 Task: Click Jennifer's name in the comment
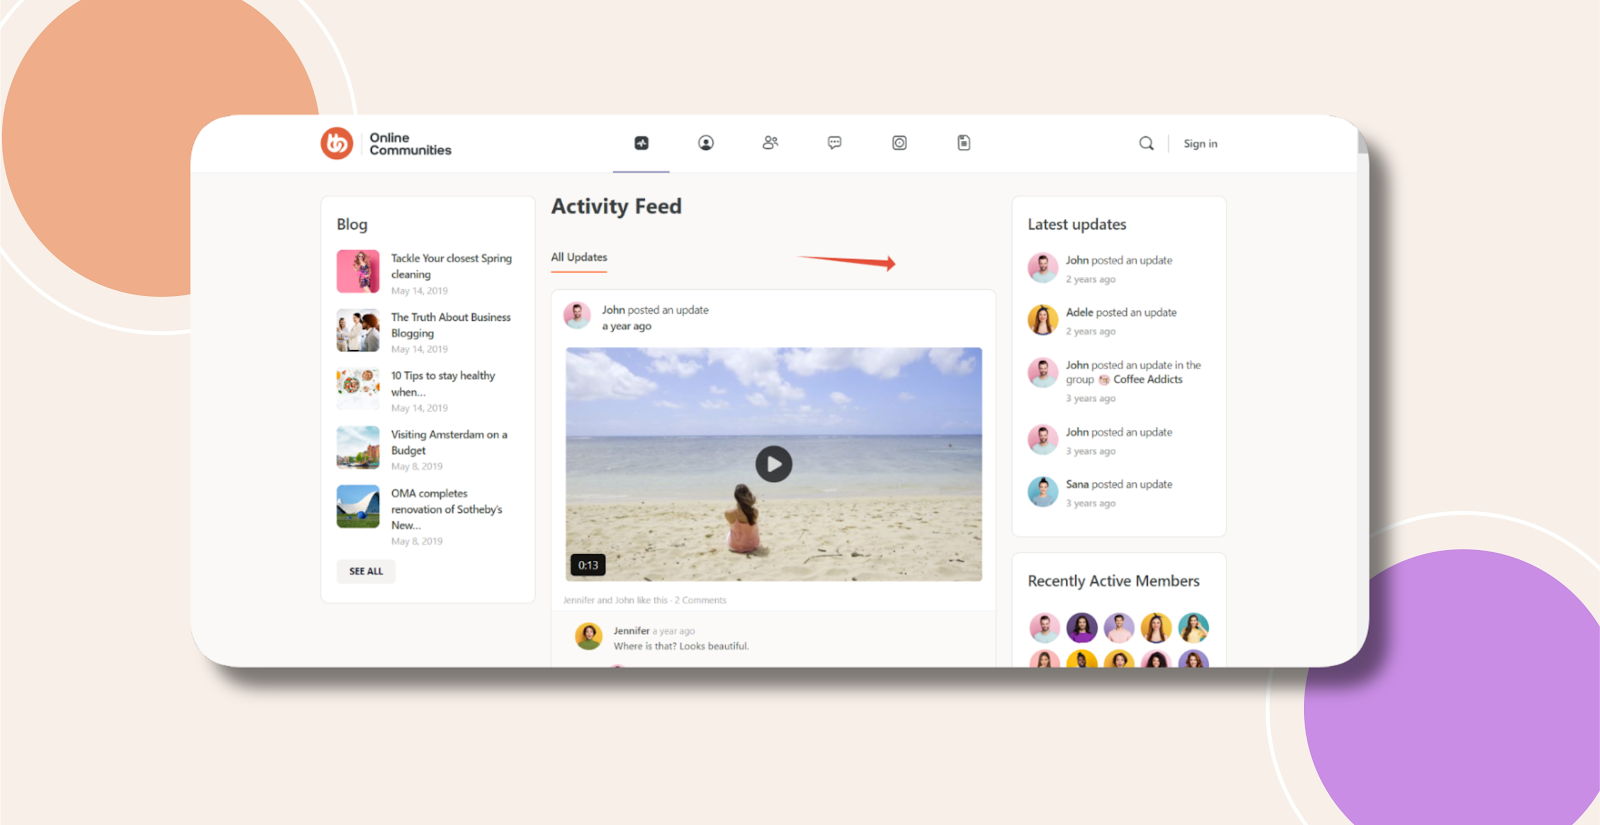click(631, 631)
